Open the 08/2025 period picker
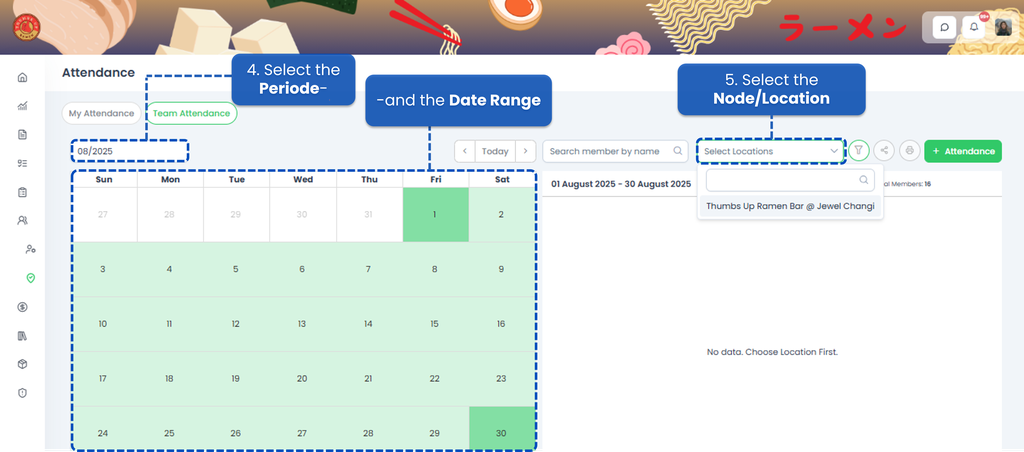The image size is (1024, 452). click(129, 151)
